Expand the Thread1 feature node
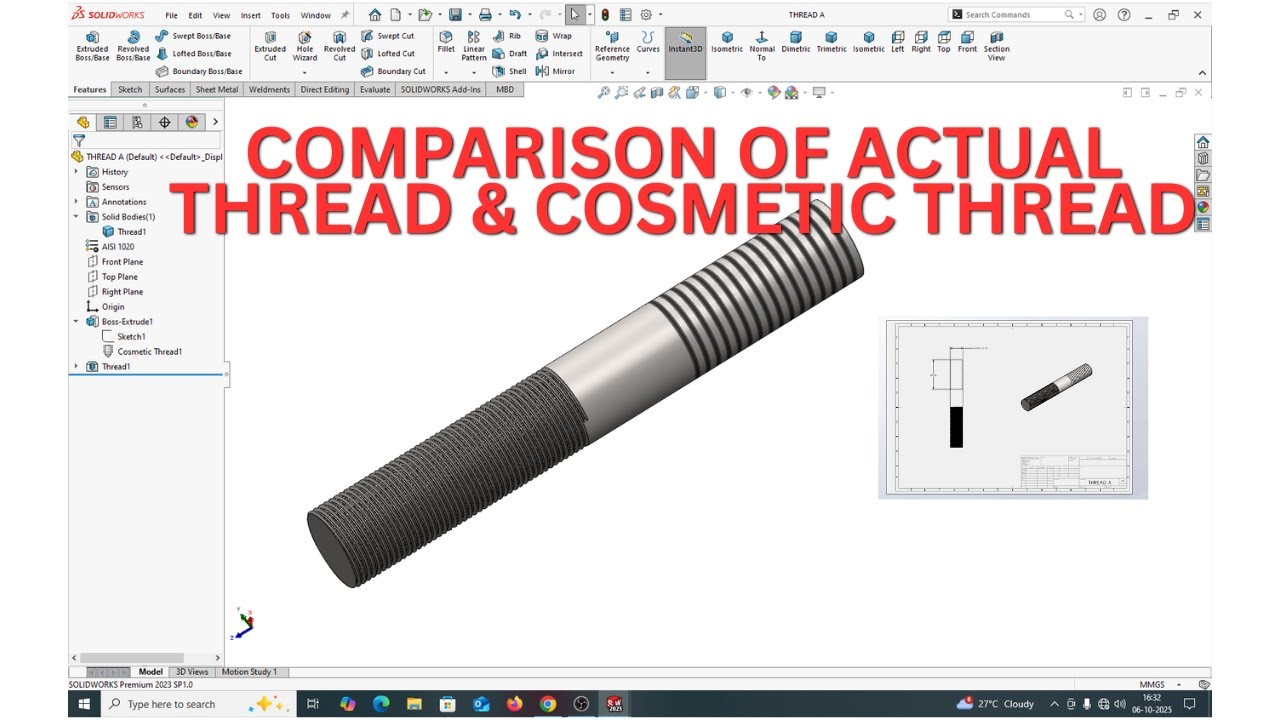This screenshot has width=1280, height=720. tap(77, 367)
